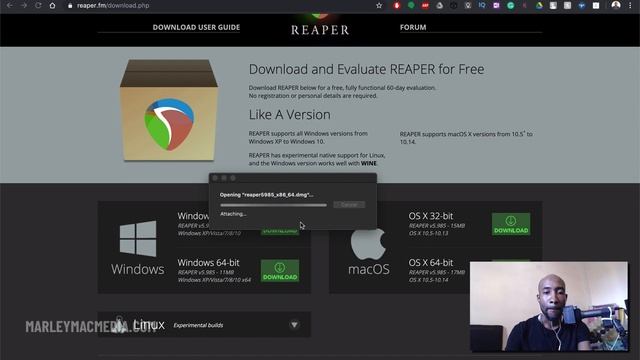Download Windows 64-bit REAPER

click(280, 271)
